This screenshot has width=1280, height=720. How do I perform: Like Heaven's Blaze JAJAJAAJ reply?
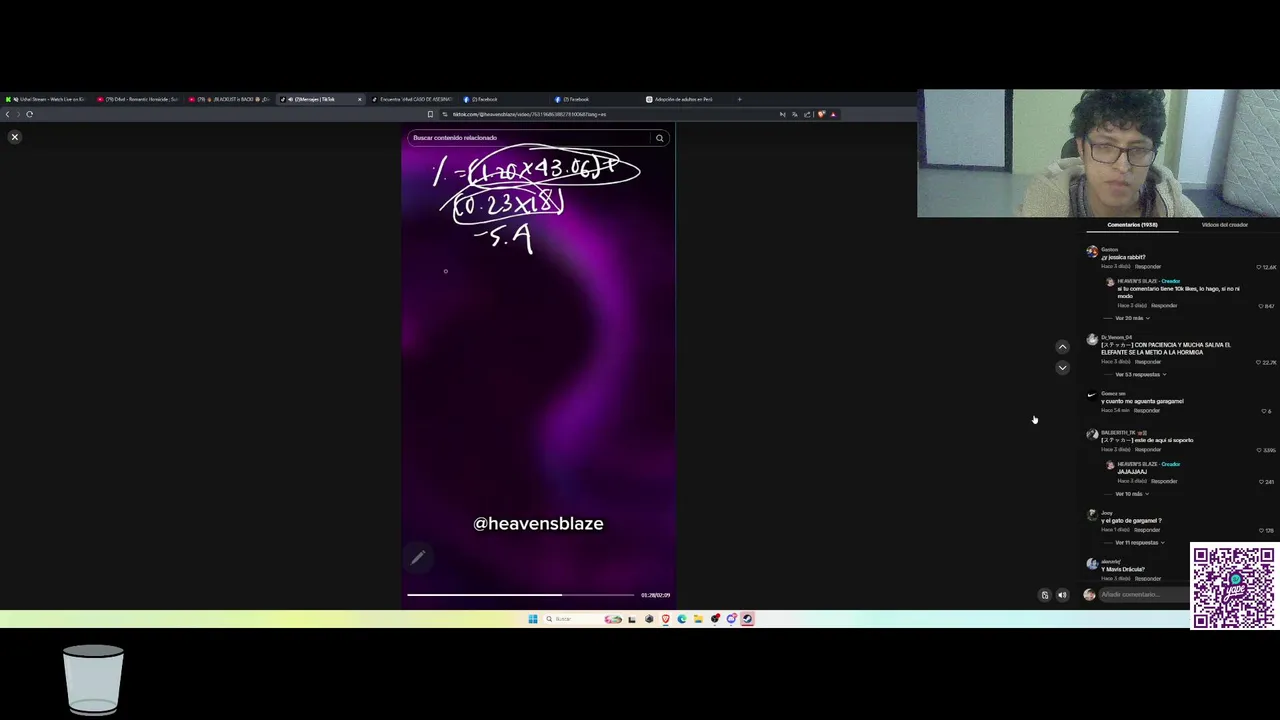click(x=1260, y=482)
